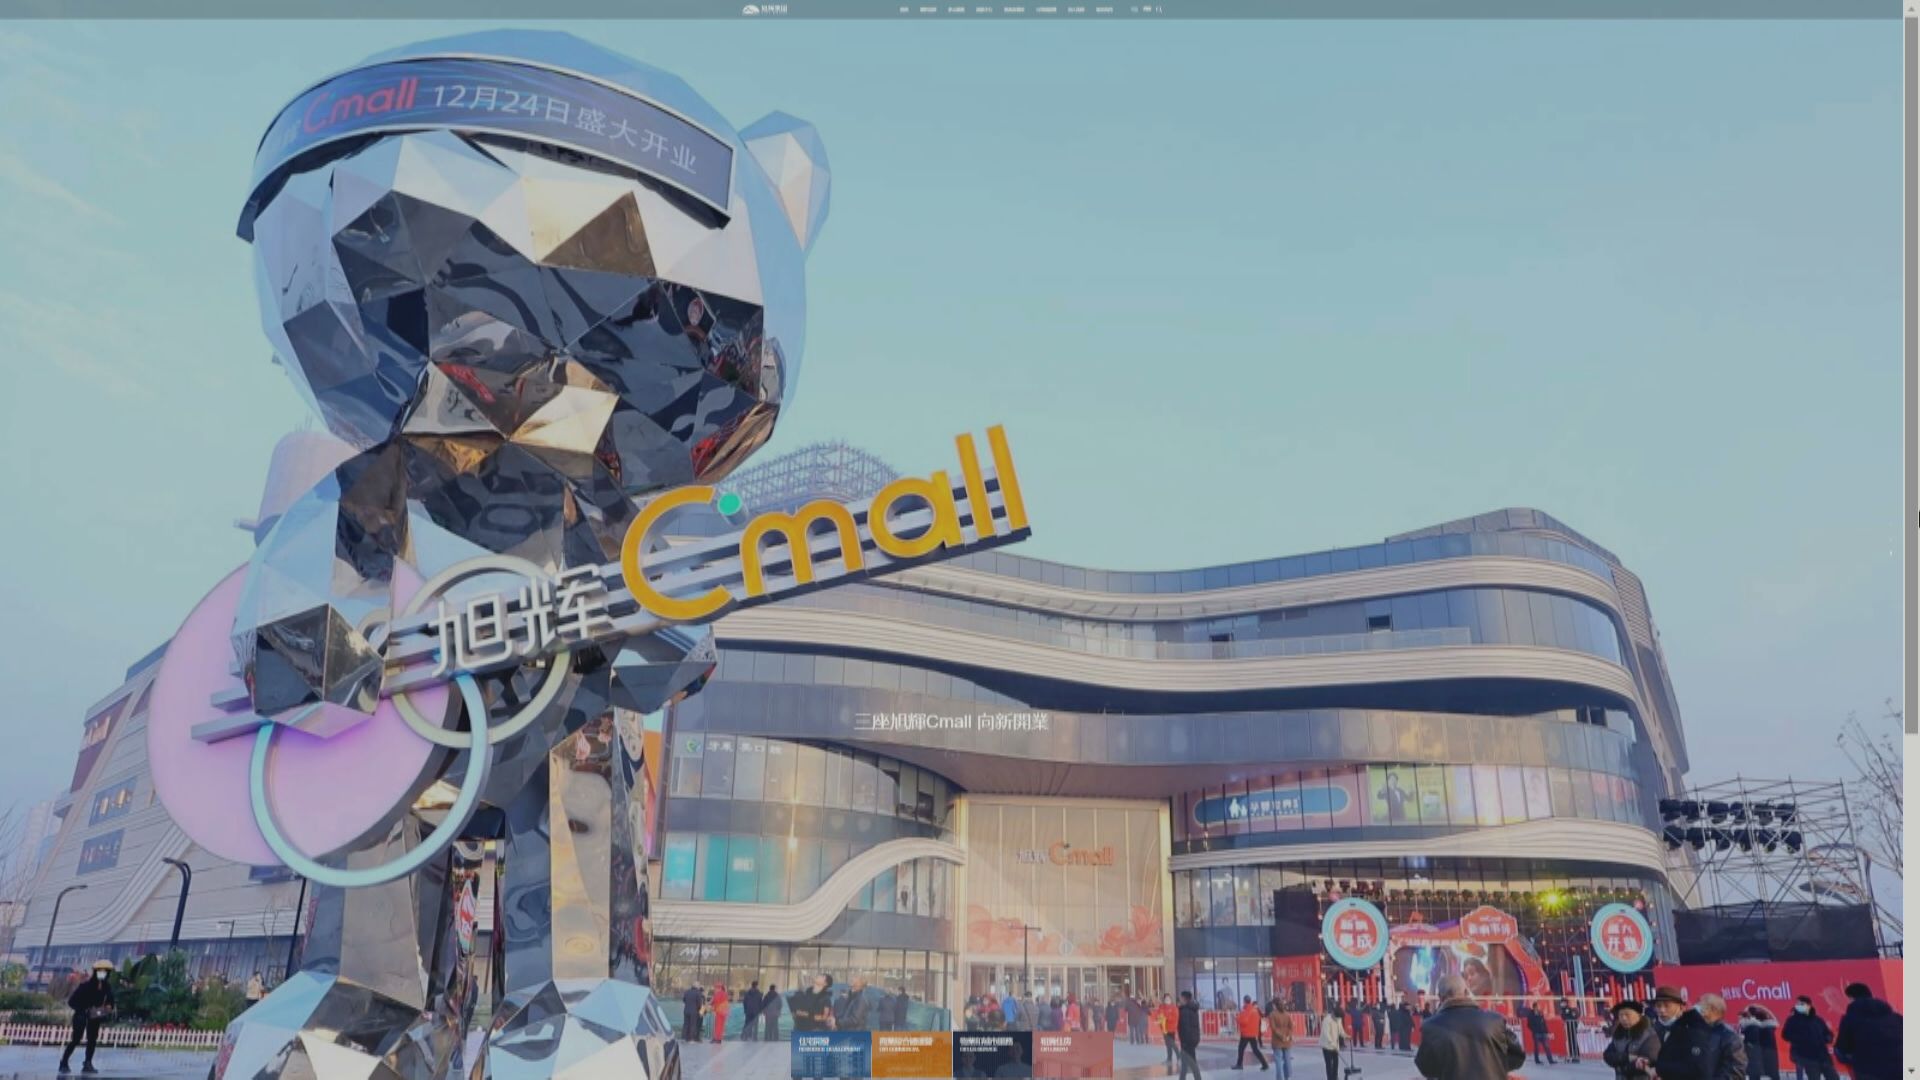This screenshot has width=1920, height=1080.
Task: Click the middle of the three header icons
Action: [x=1147, y=9]
